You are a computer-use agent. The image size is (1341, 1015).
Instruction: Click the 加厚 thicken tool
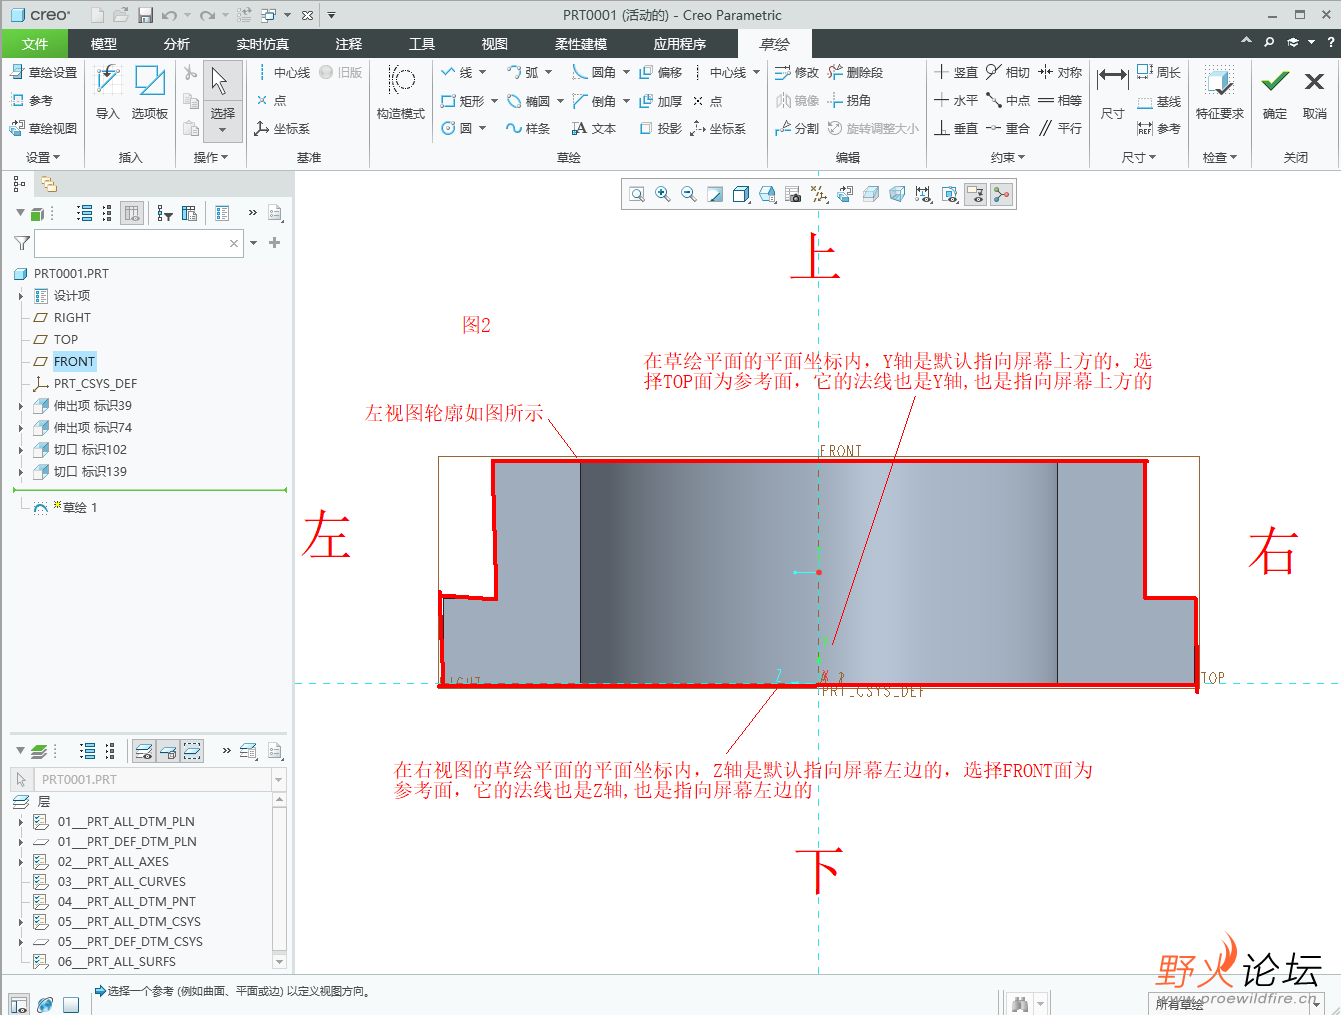coord(661,101)
